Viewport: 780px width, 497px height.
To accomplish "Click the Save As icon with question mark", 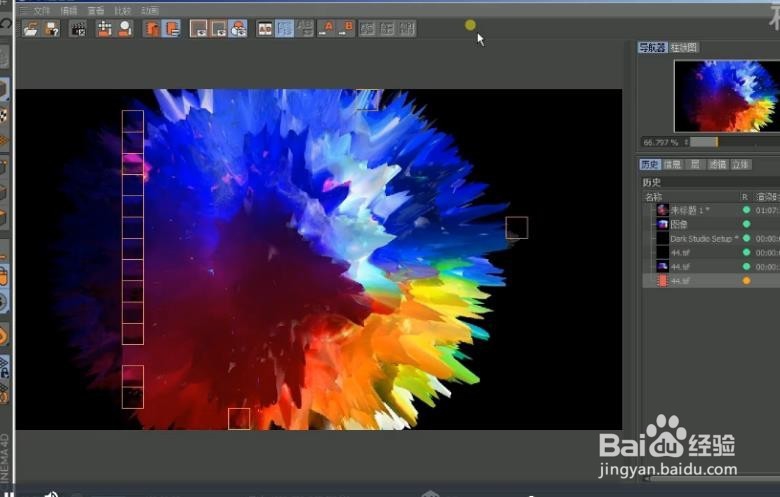I will (x=52, y=29).
